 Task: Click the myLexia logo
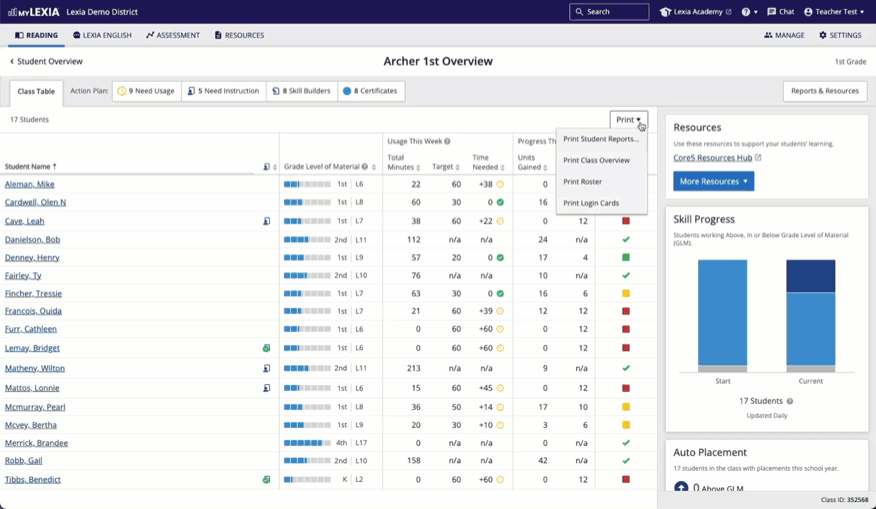tap(33, 12)
